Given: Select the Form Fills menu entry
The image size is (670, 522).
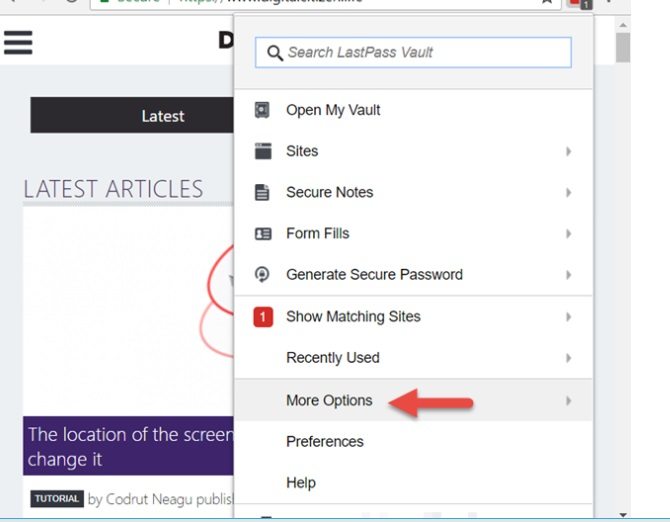Looking at the screenshot, I should (x=413, y=234).
